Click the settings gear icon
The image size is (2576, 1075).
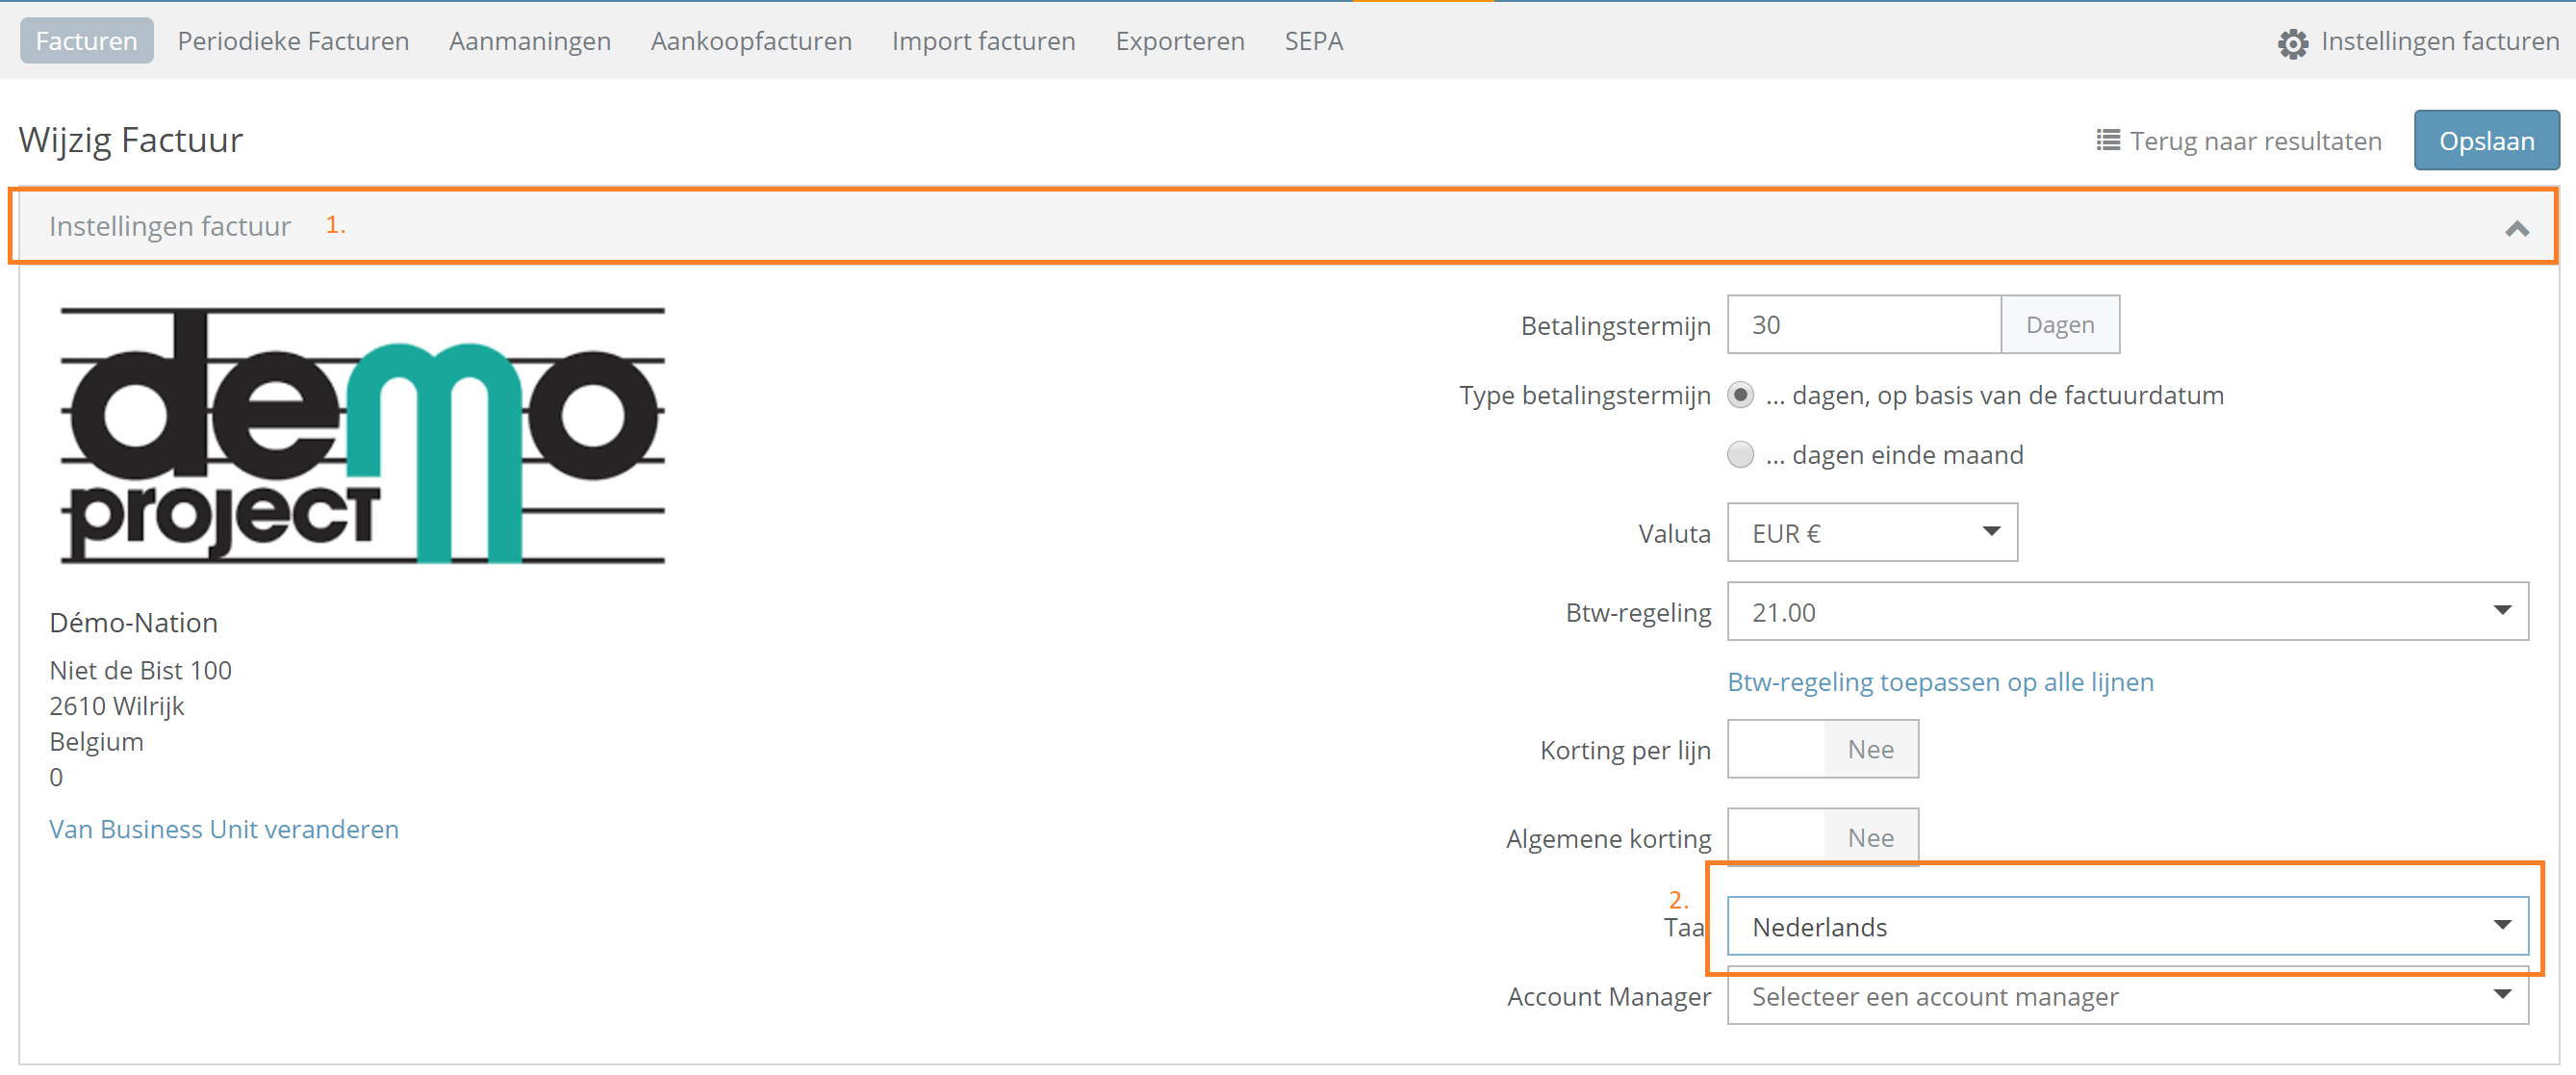pyautogui.click(x=2292, y=42)
